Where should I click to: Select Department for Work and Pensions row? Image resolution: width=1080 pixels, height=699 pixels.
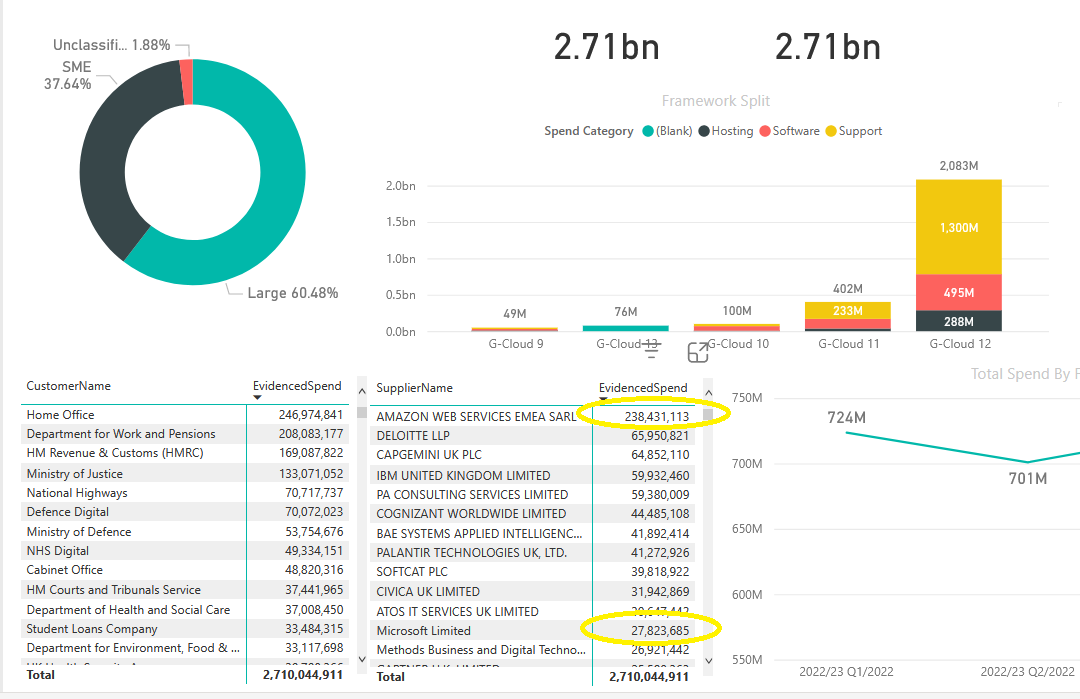(185, 434)
